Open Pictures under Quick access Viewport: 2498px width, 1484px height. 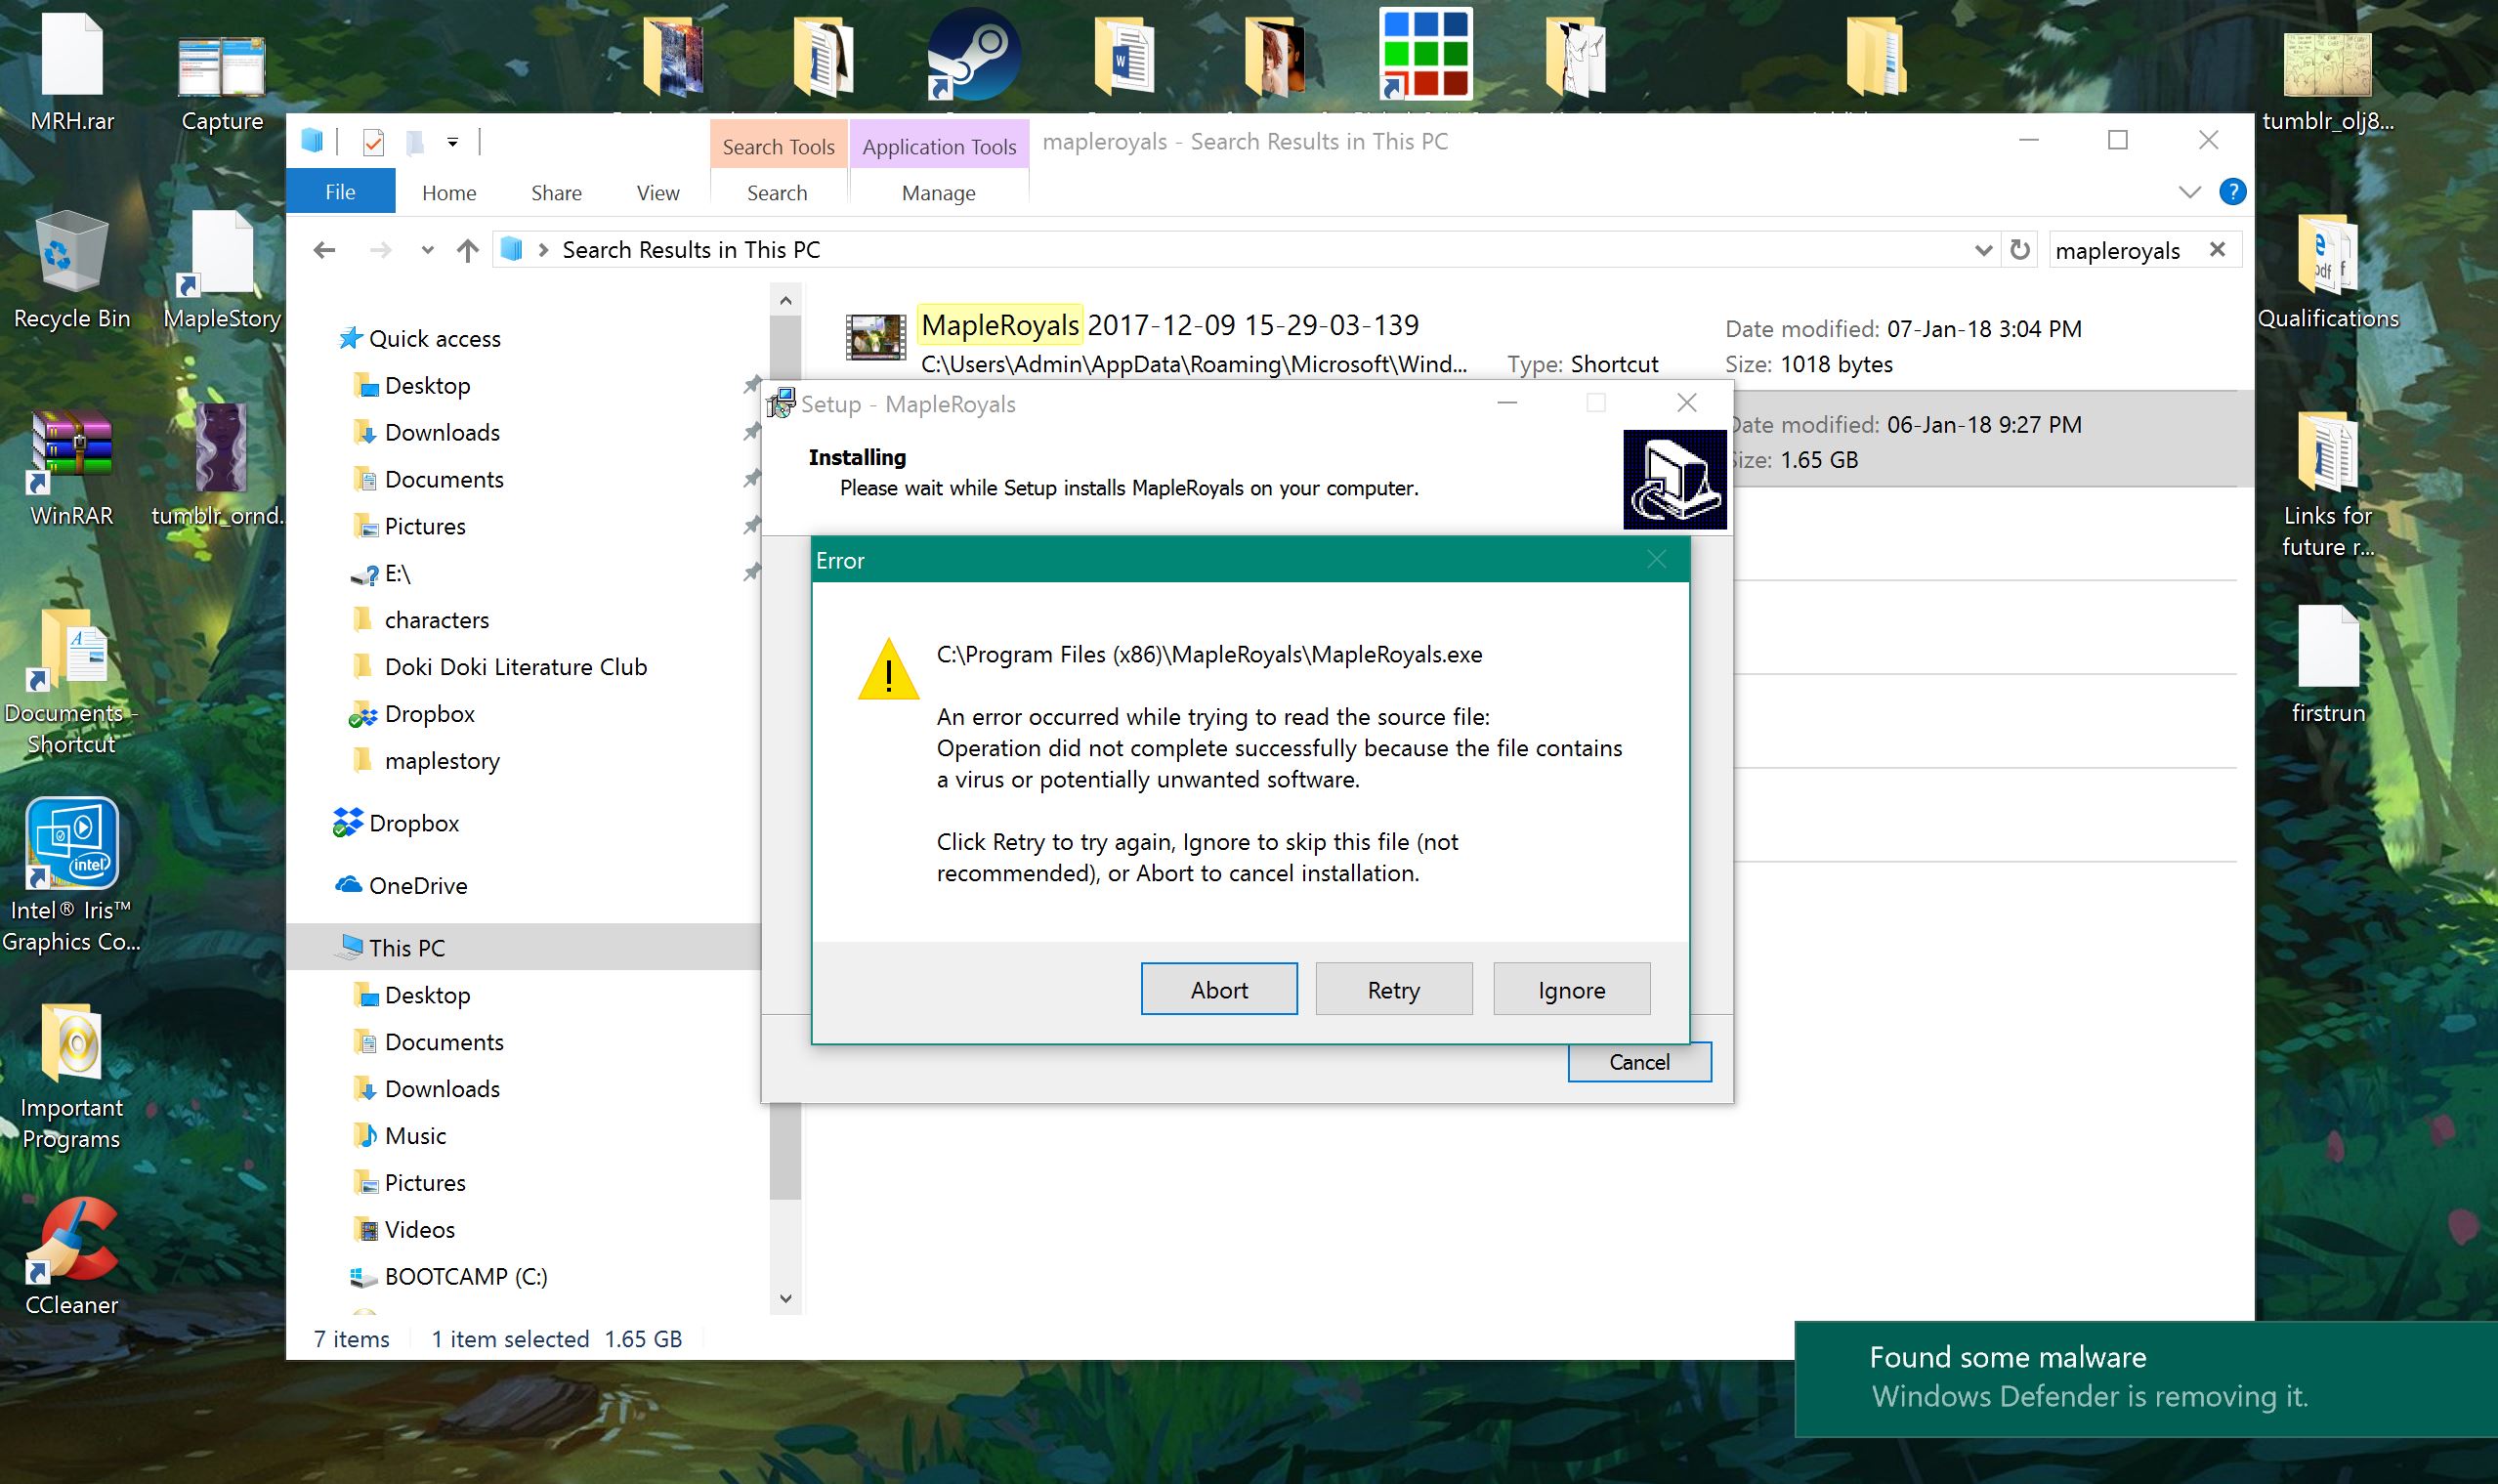[425, 526]
